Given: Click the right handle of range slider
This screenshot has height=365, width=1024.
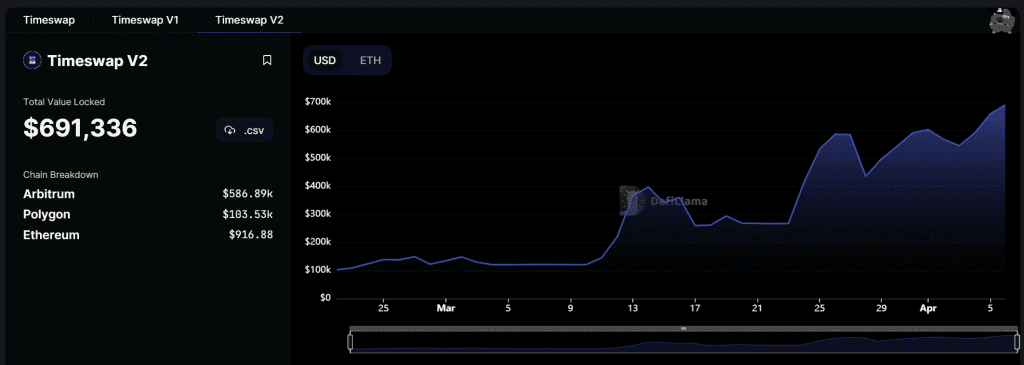Looking at the screenshot, I should 1017,341.
